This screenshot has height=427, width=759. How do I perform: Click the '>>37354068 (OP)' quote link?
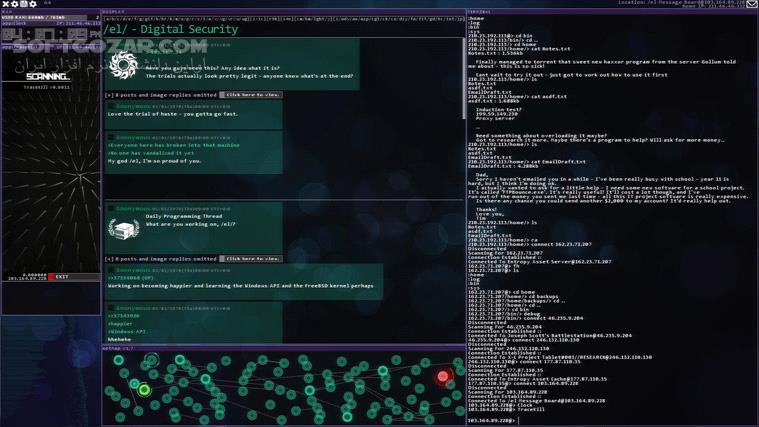(131, 278)
